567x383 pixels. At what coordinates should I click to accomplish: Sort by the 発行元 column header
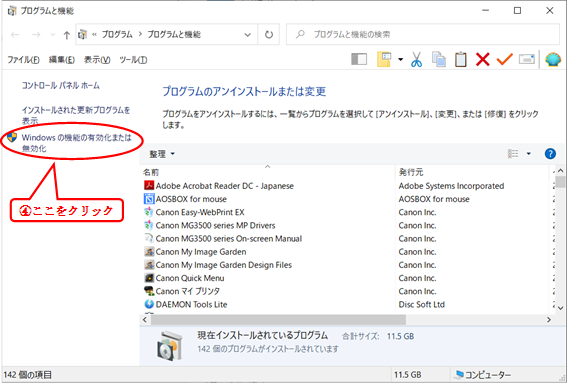coord(411,172)
